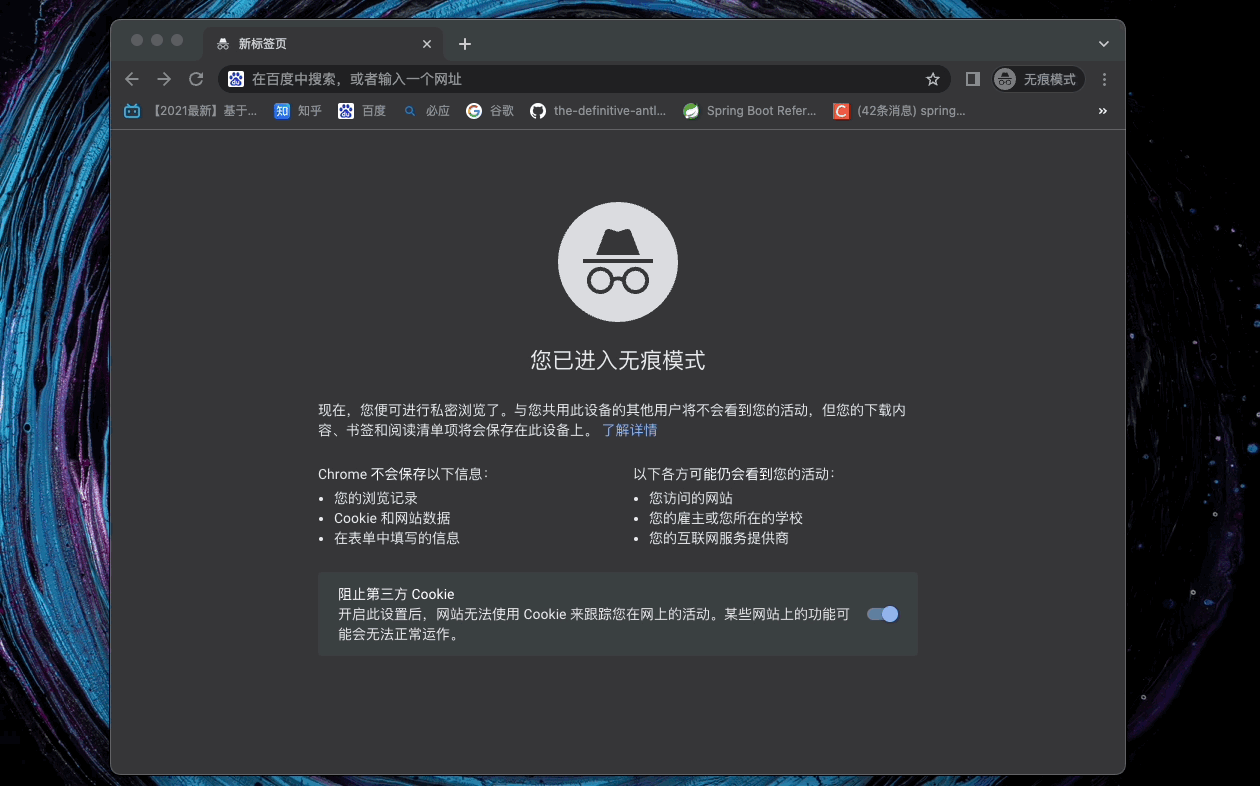Bookmark this page with the star icon

[932, 79]
